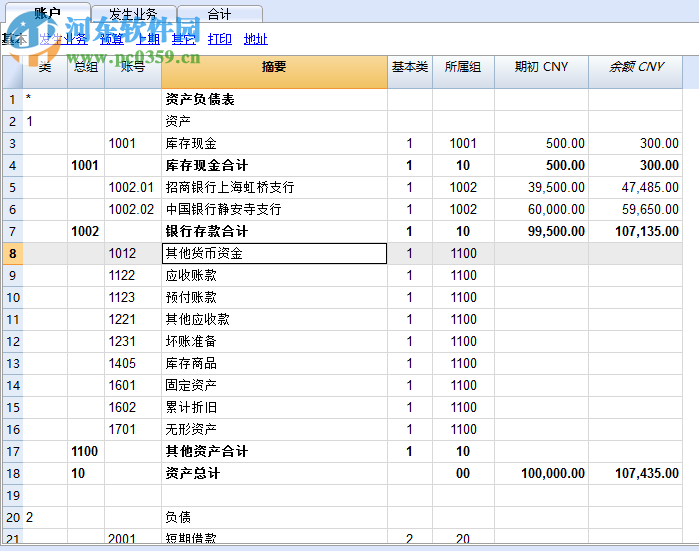
Task: Select account number 1012 cell
Action: (x=133, y=253)
